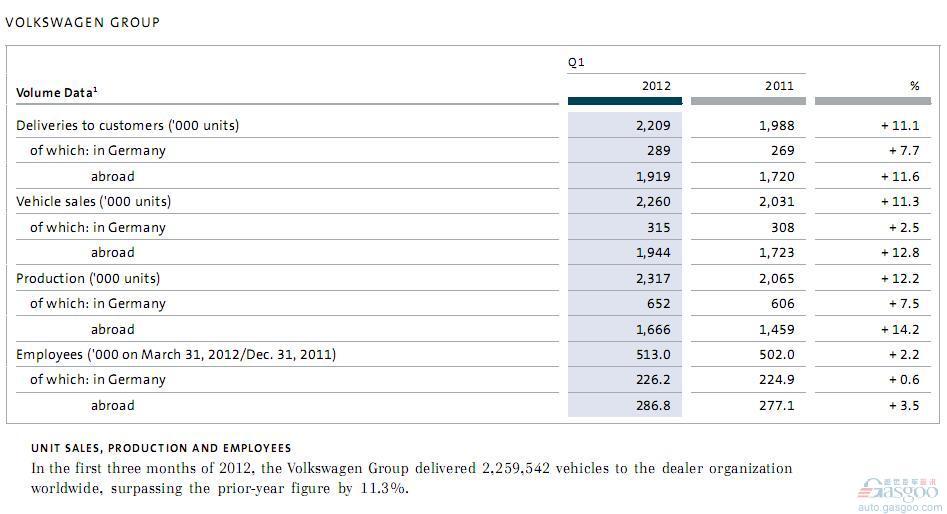The width and height of the screenshot is (947, 514).
Task: Select the 2,031 vehicle sales 2011 value
Action: click(x=778, y=201)
